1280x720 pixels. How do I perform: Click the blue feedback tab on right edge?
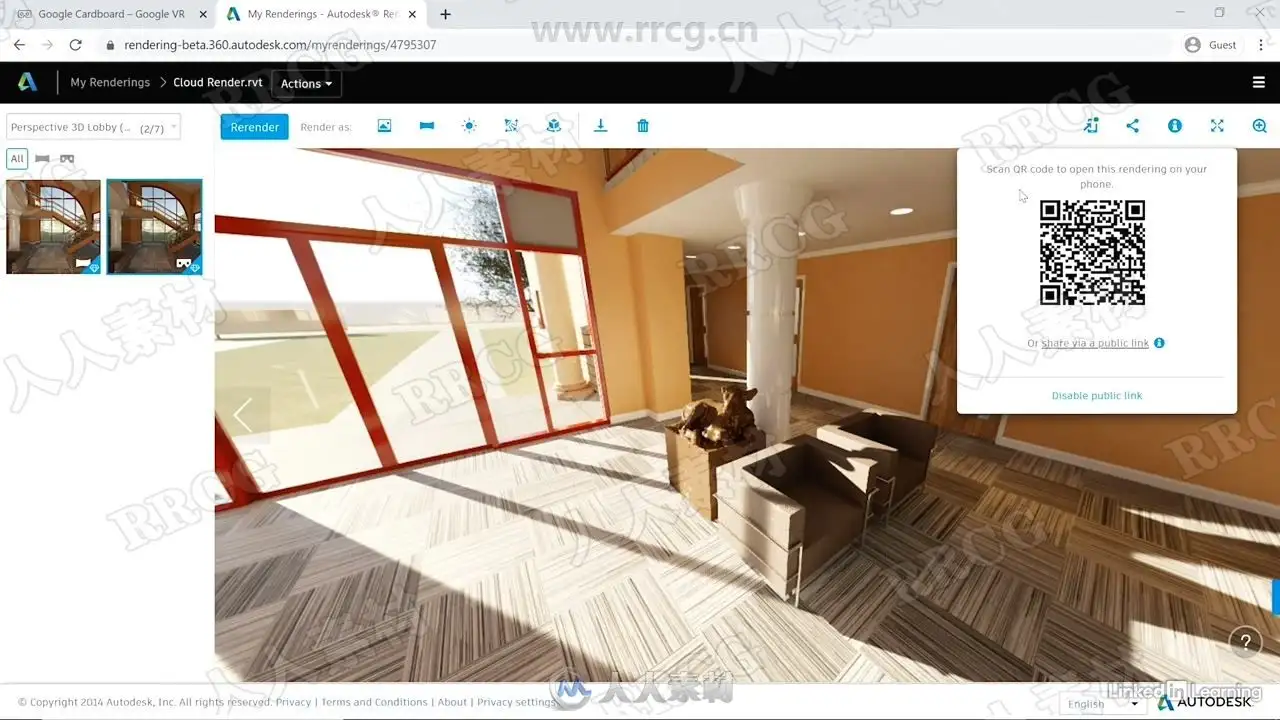coord(1276,597)
